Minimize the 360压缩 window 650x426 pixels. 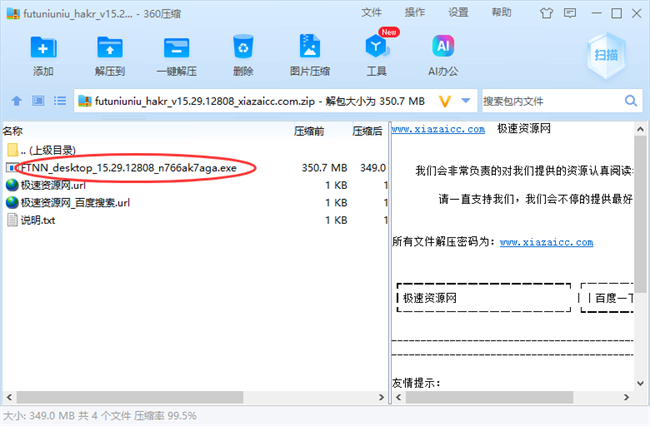pos(597,13)
